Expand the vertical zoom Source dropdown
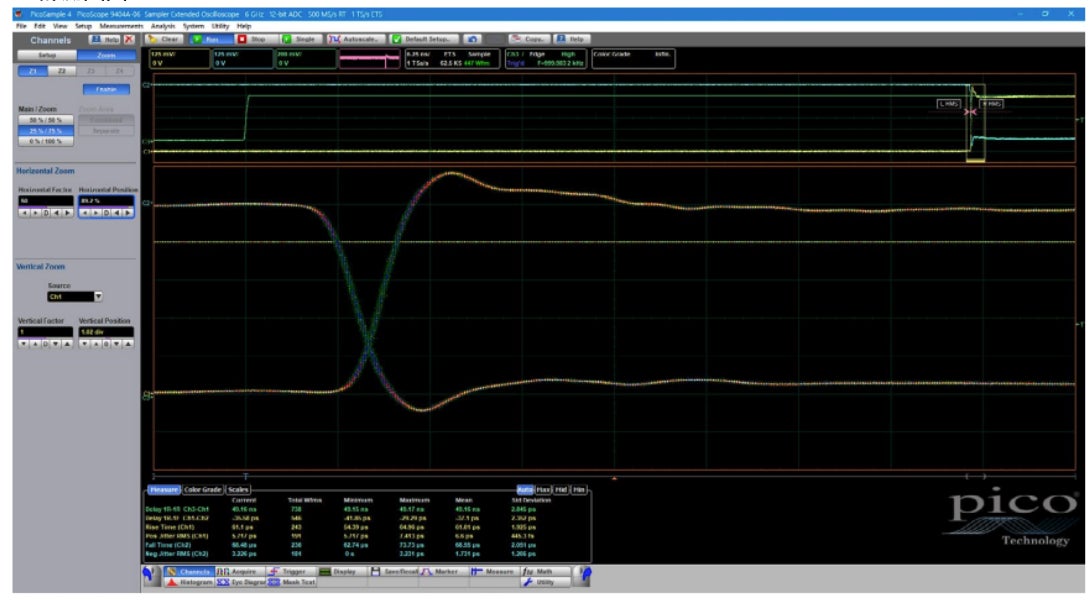Image resolution: width=1091 pixels, height=602 pixels. pos(98,297)
